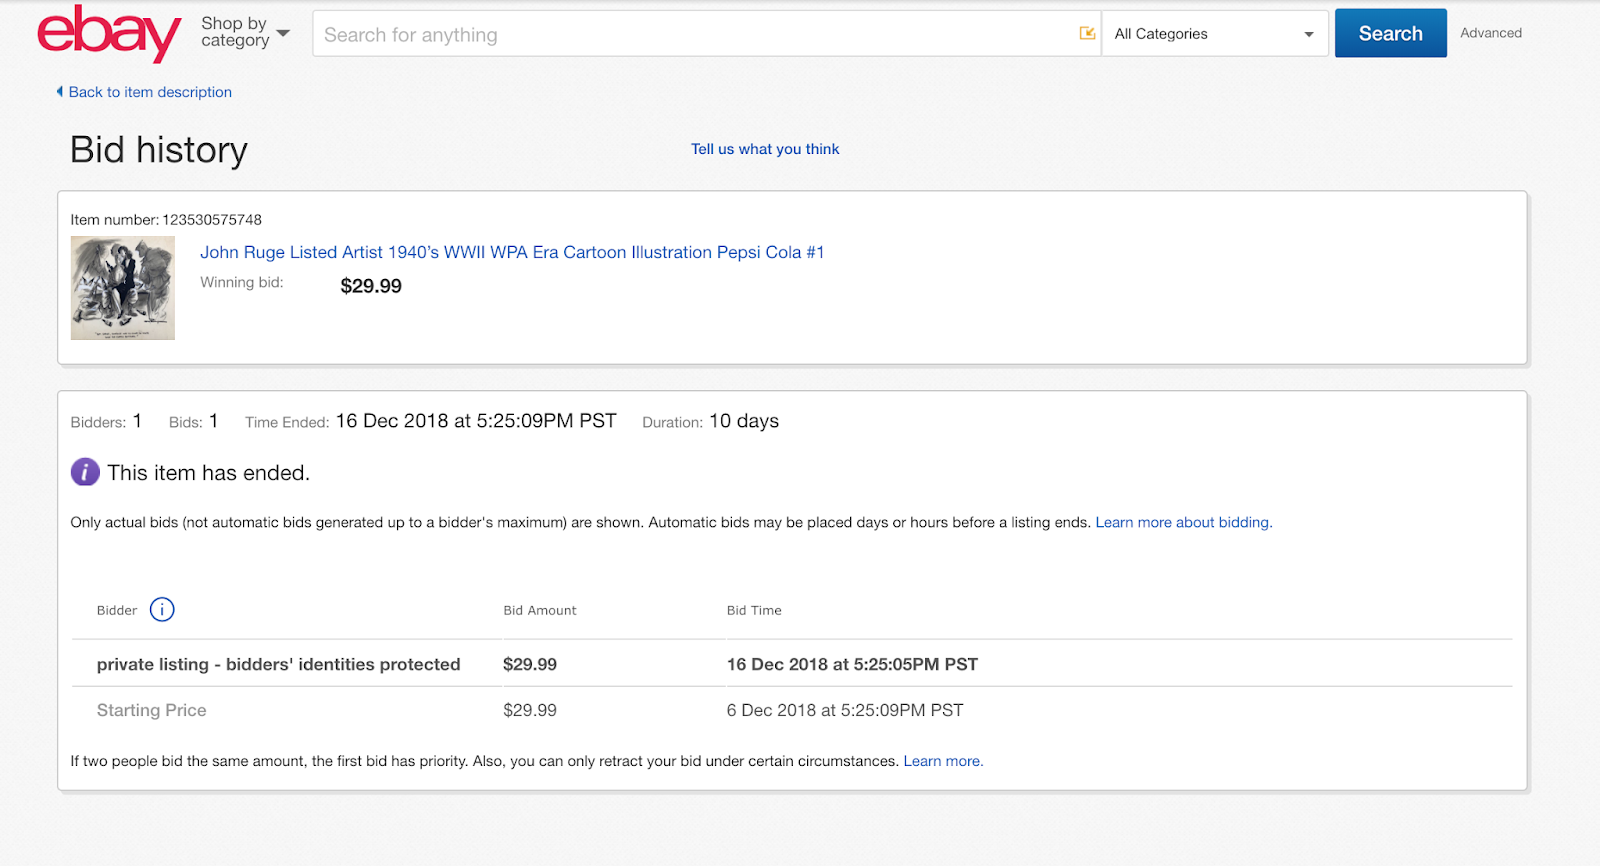Select the private listing bidder row
Image resolution: width=1600 pixels, height=866 pixels.
pos(278,664)
